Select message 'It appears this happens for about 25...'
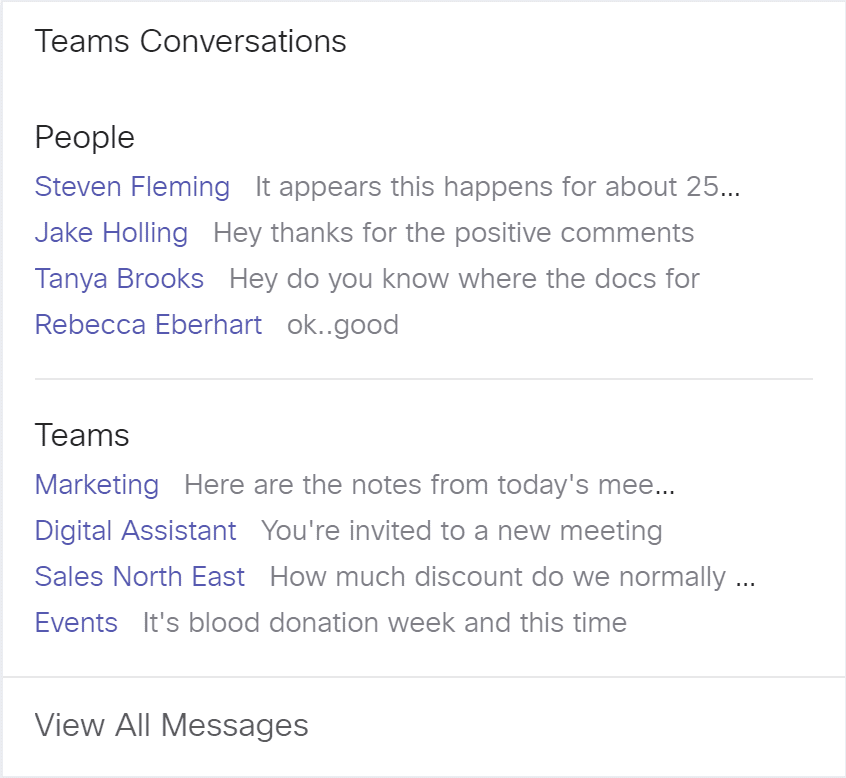The height and width of the screenshot is (778, 846). point(497,187)
